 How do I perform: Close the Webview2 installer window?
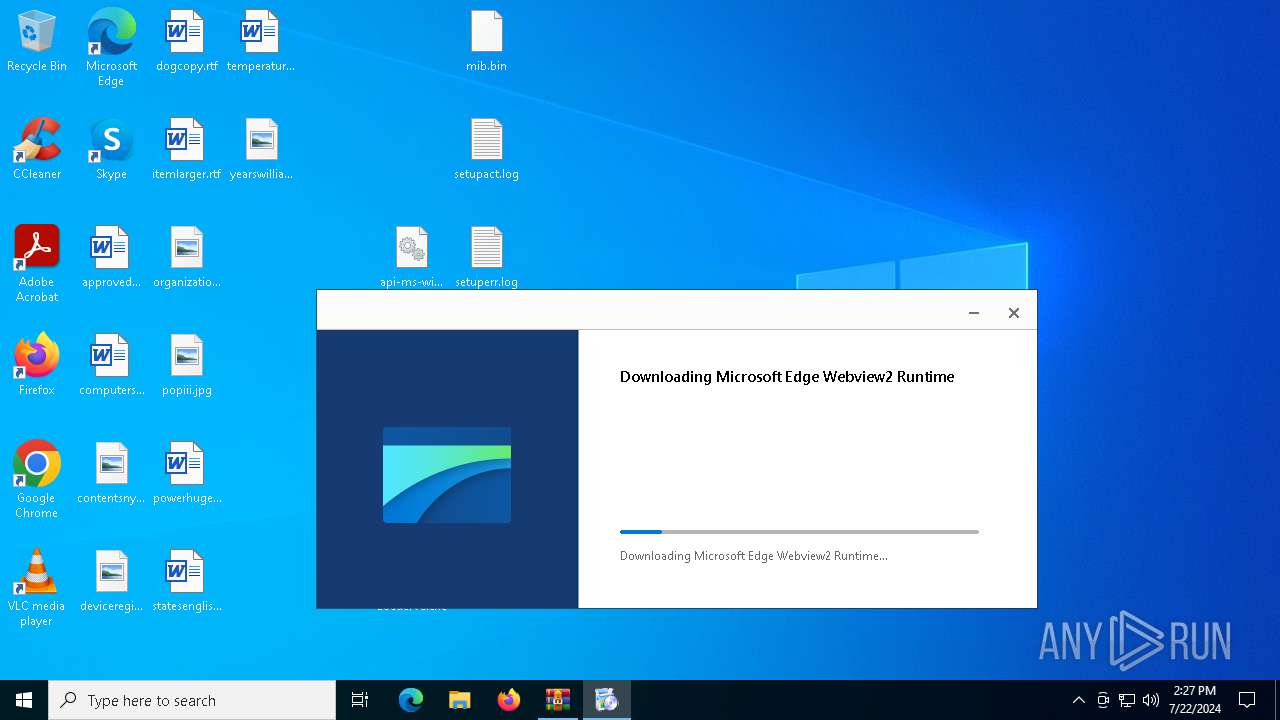[x=1013, y=313]
